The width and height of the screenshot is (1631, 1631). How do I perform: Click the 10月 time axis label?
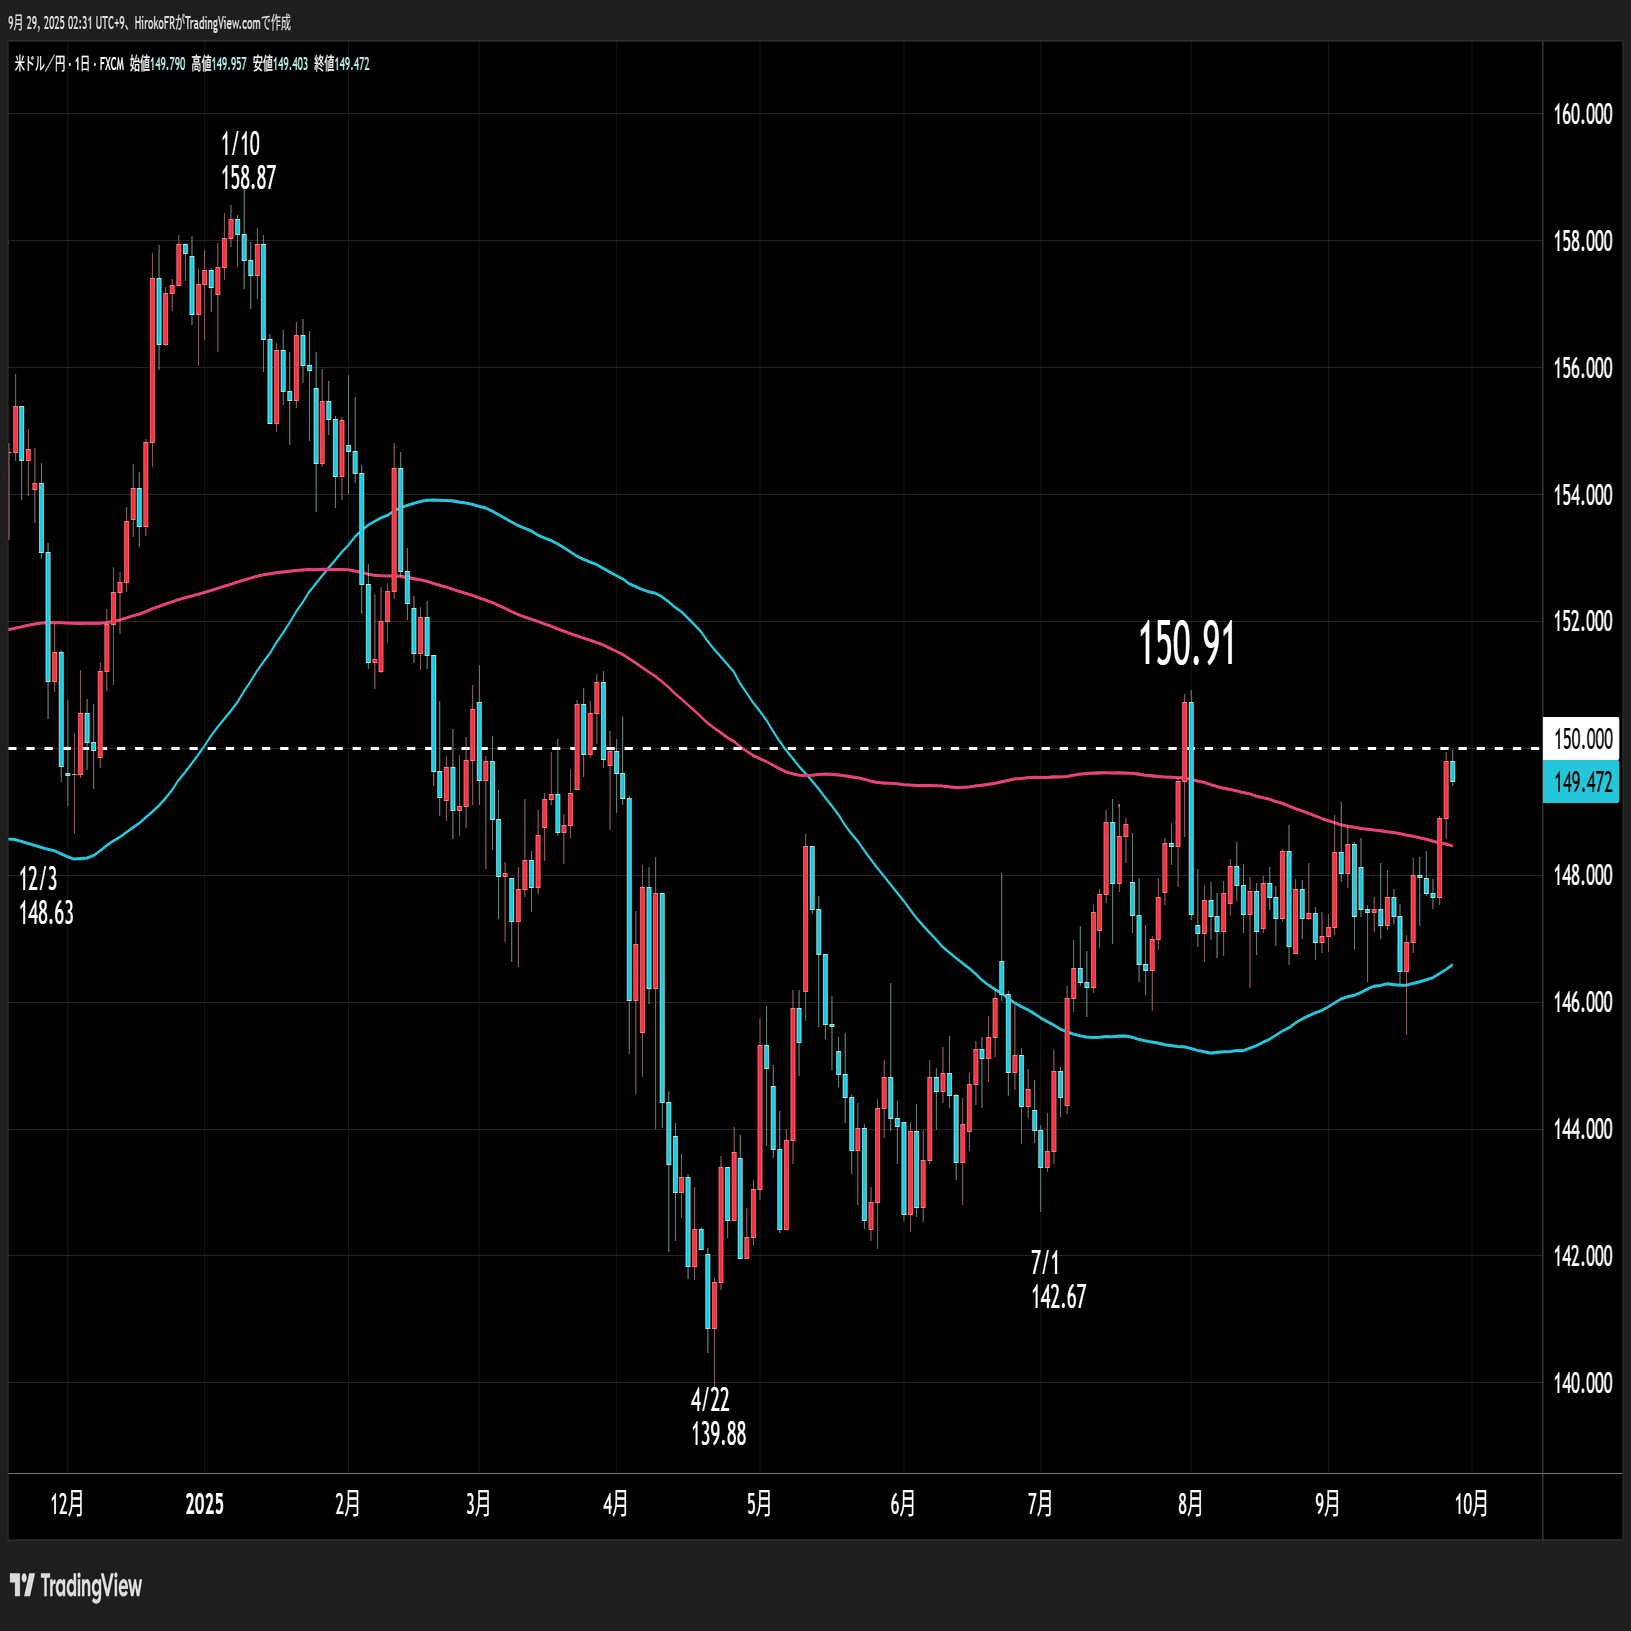[x=1471, y=1504]
